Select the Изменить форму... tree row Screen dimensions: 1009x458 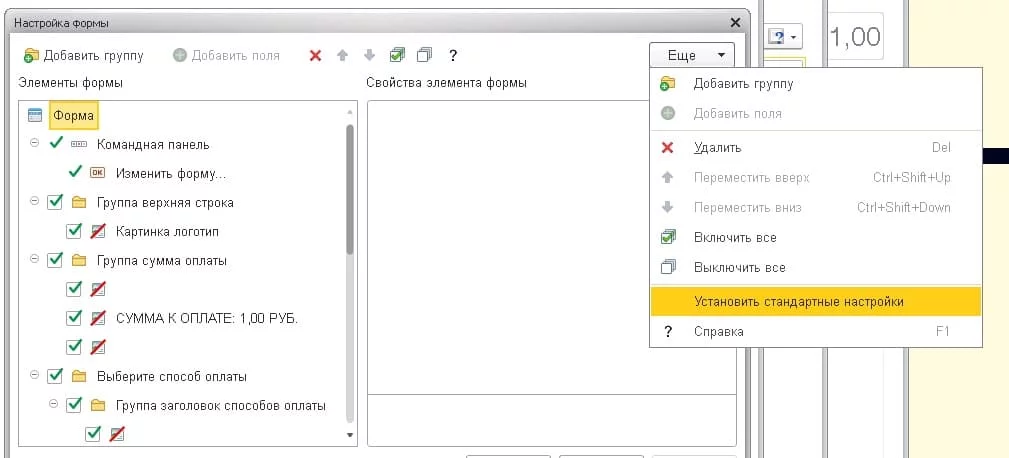click(x=171, y=174)
